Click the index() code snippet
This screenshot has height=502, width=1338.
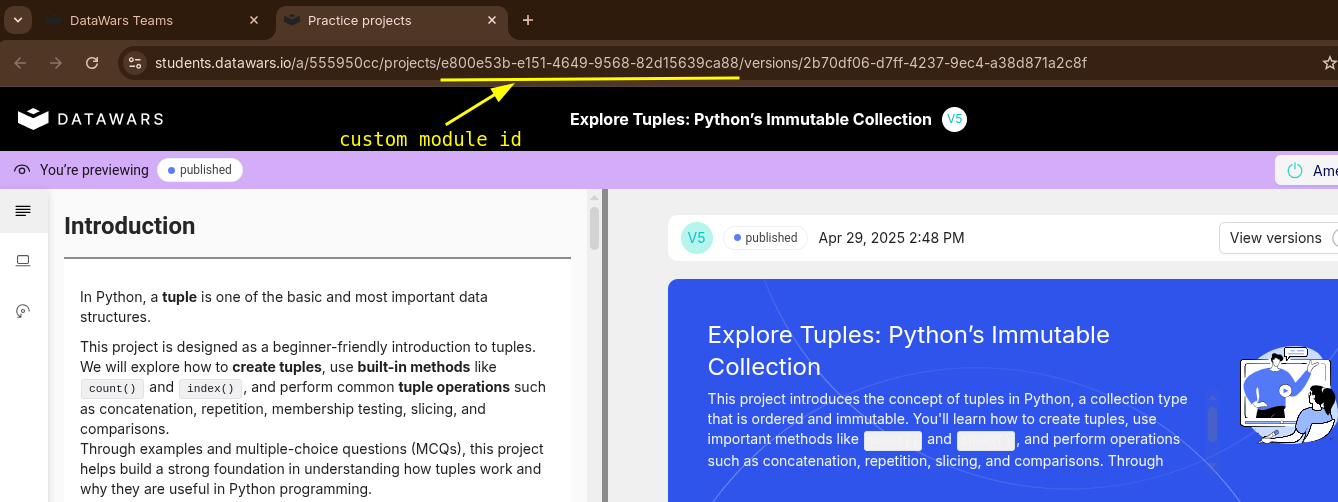tap(211, 388)
